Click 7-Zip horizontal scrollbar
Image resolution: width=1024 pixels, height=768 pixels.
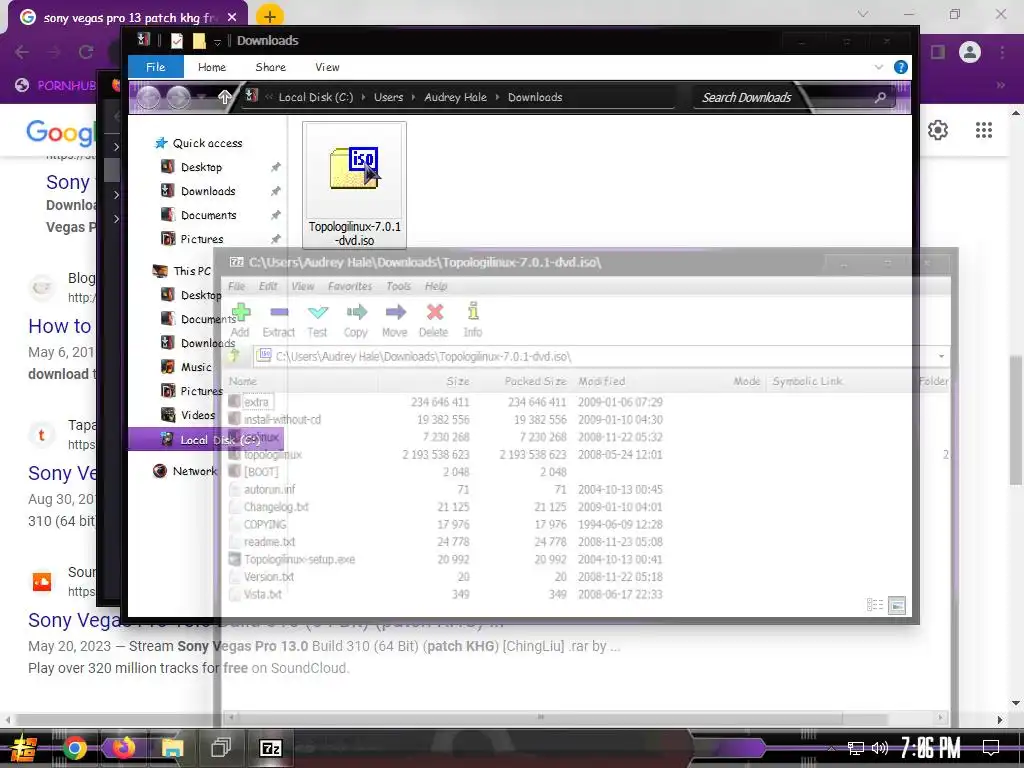(540, 717)
